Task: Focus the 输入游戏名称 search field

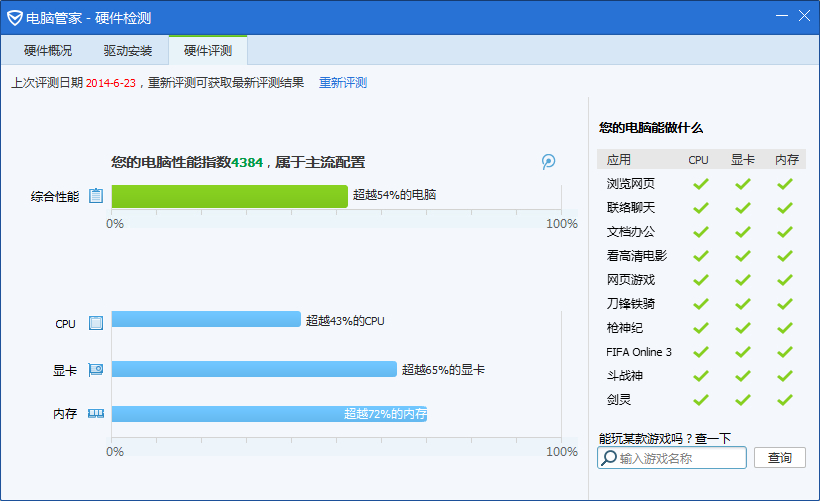Action: point(671,458)
